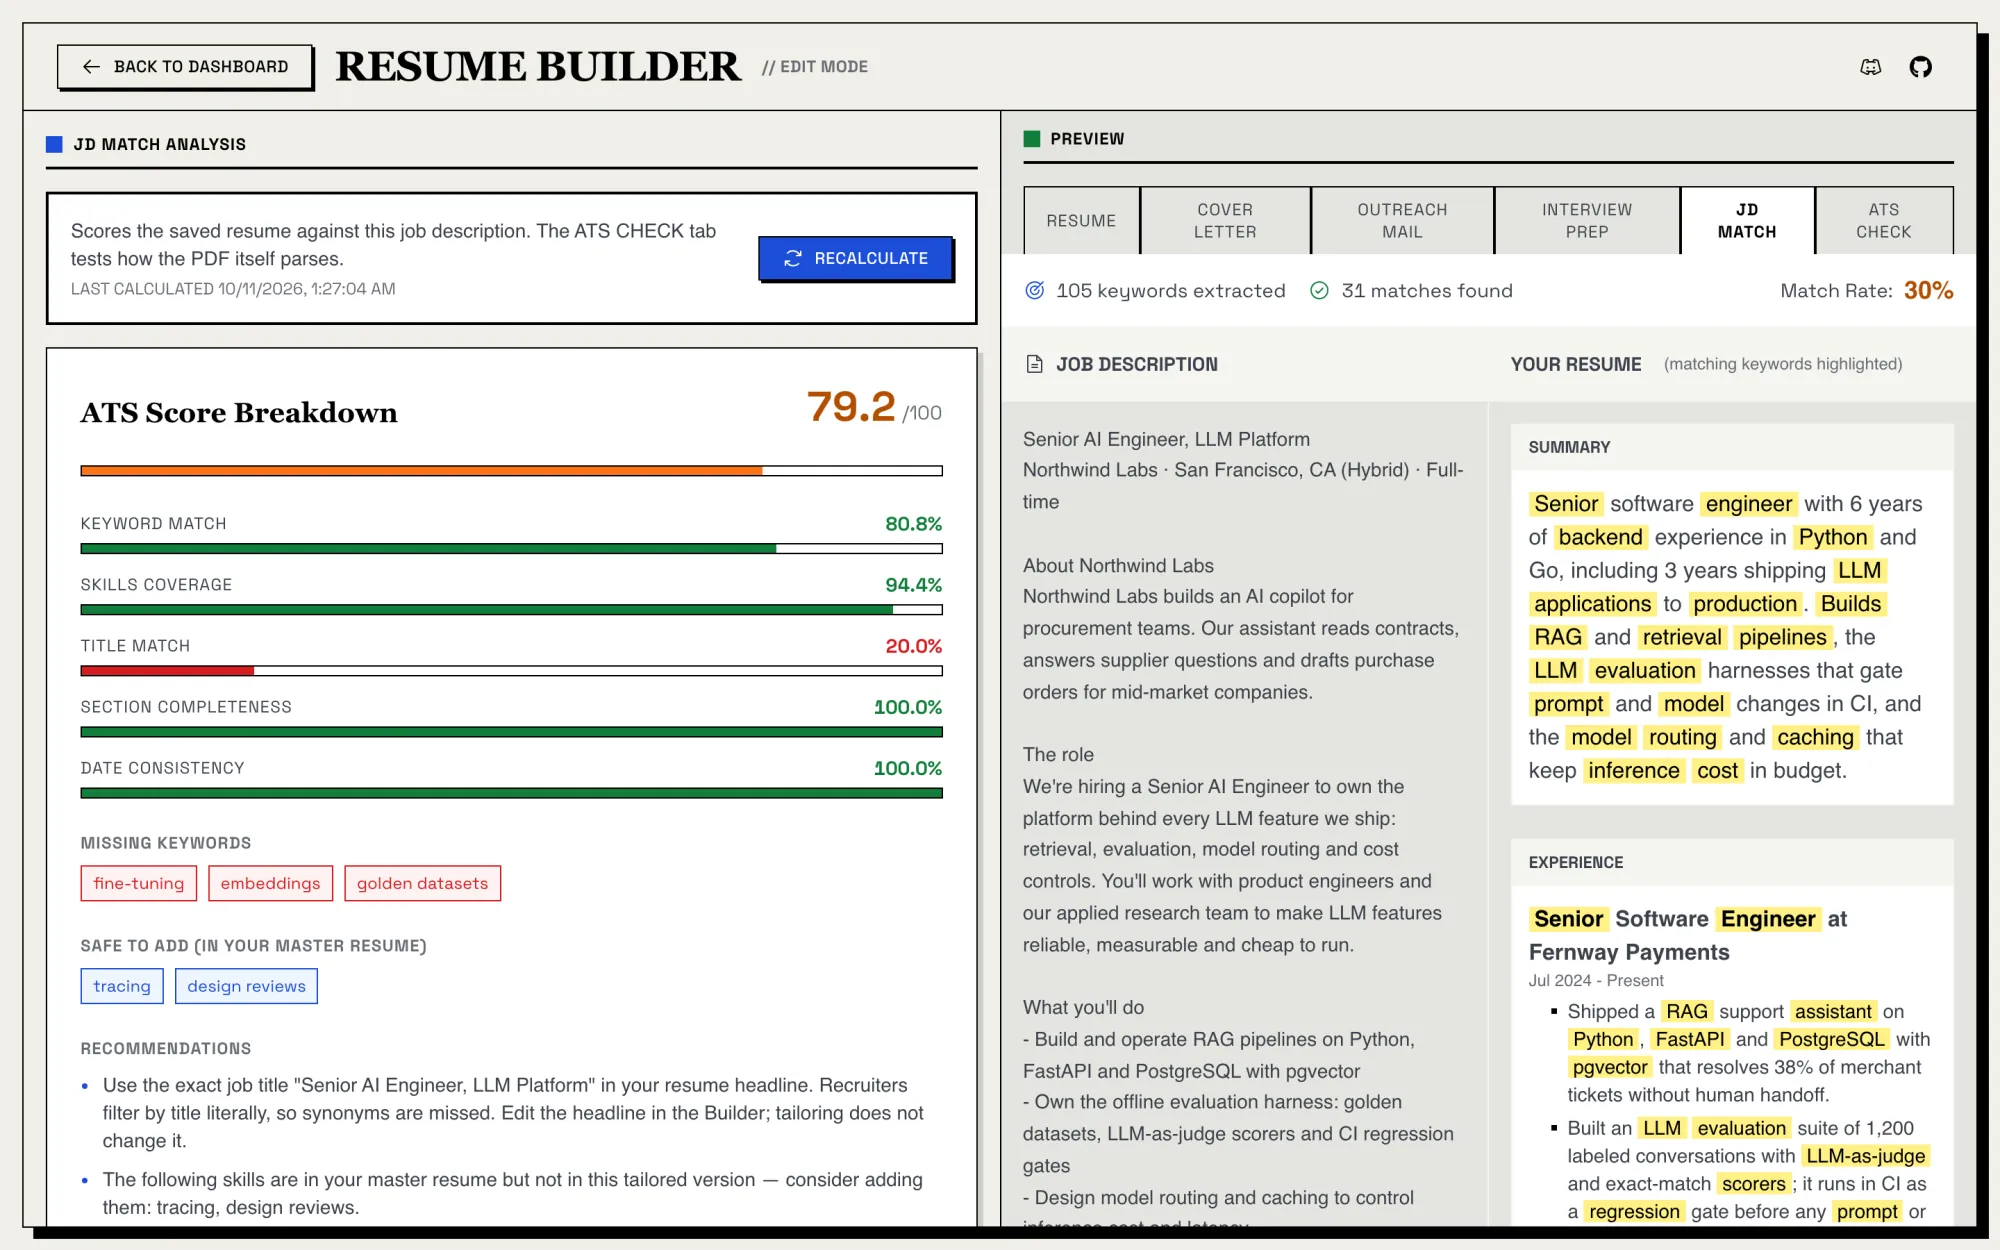Click the recalculate refresh icon
This screenshot has height=1250, width=2000.
click(x=793, y=258)
